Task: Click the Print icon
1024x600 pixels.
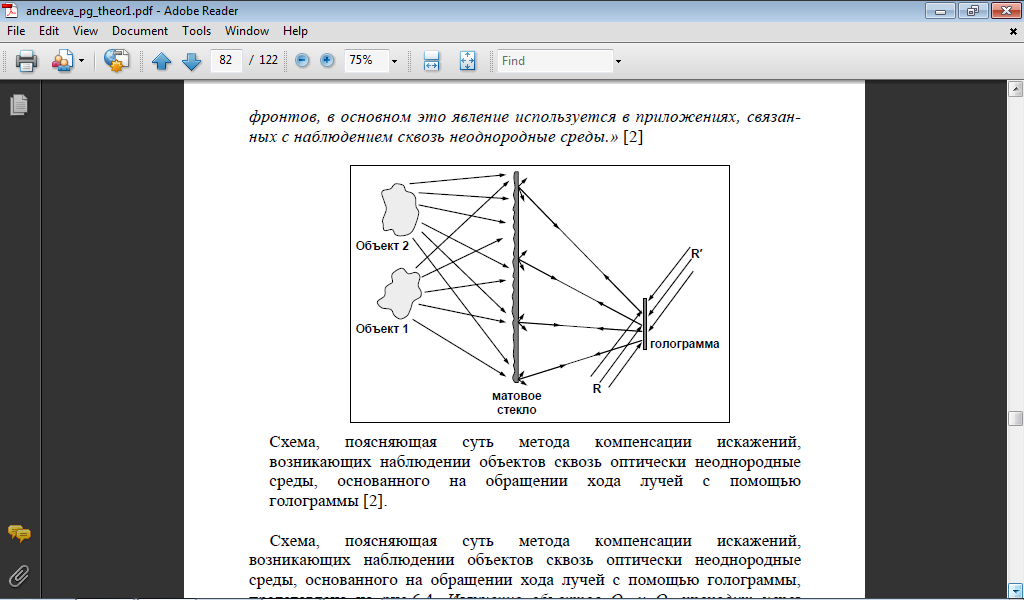Action: pos(27,61)
